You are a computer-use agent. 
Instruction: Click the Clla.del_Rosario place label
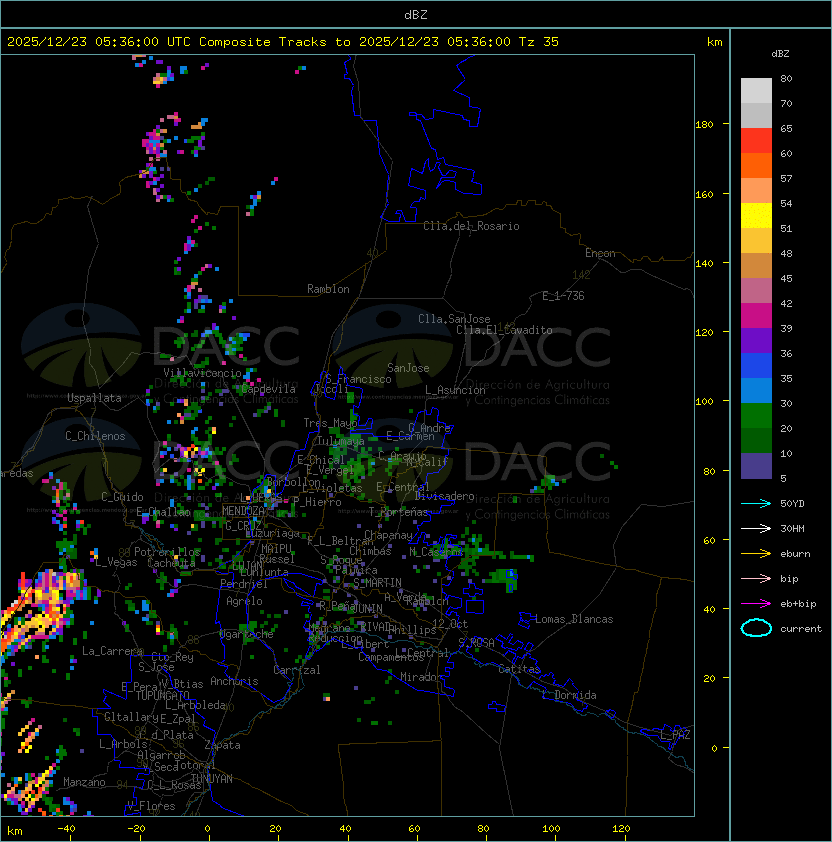(471, 226)
